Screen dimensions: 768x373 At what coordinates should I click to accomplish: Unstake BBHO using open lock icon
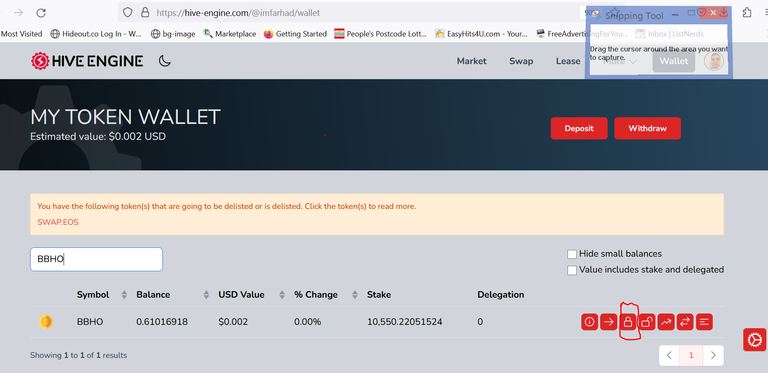(x=647, y=322)
